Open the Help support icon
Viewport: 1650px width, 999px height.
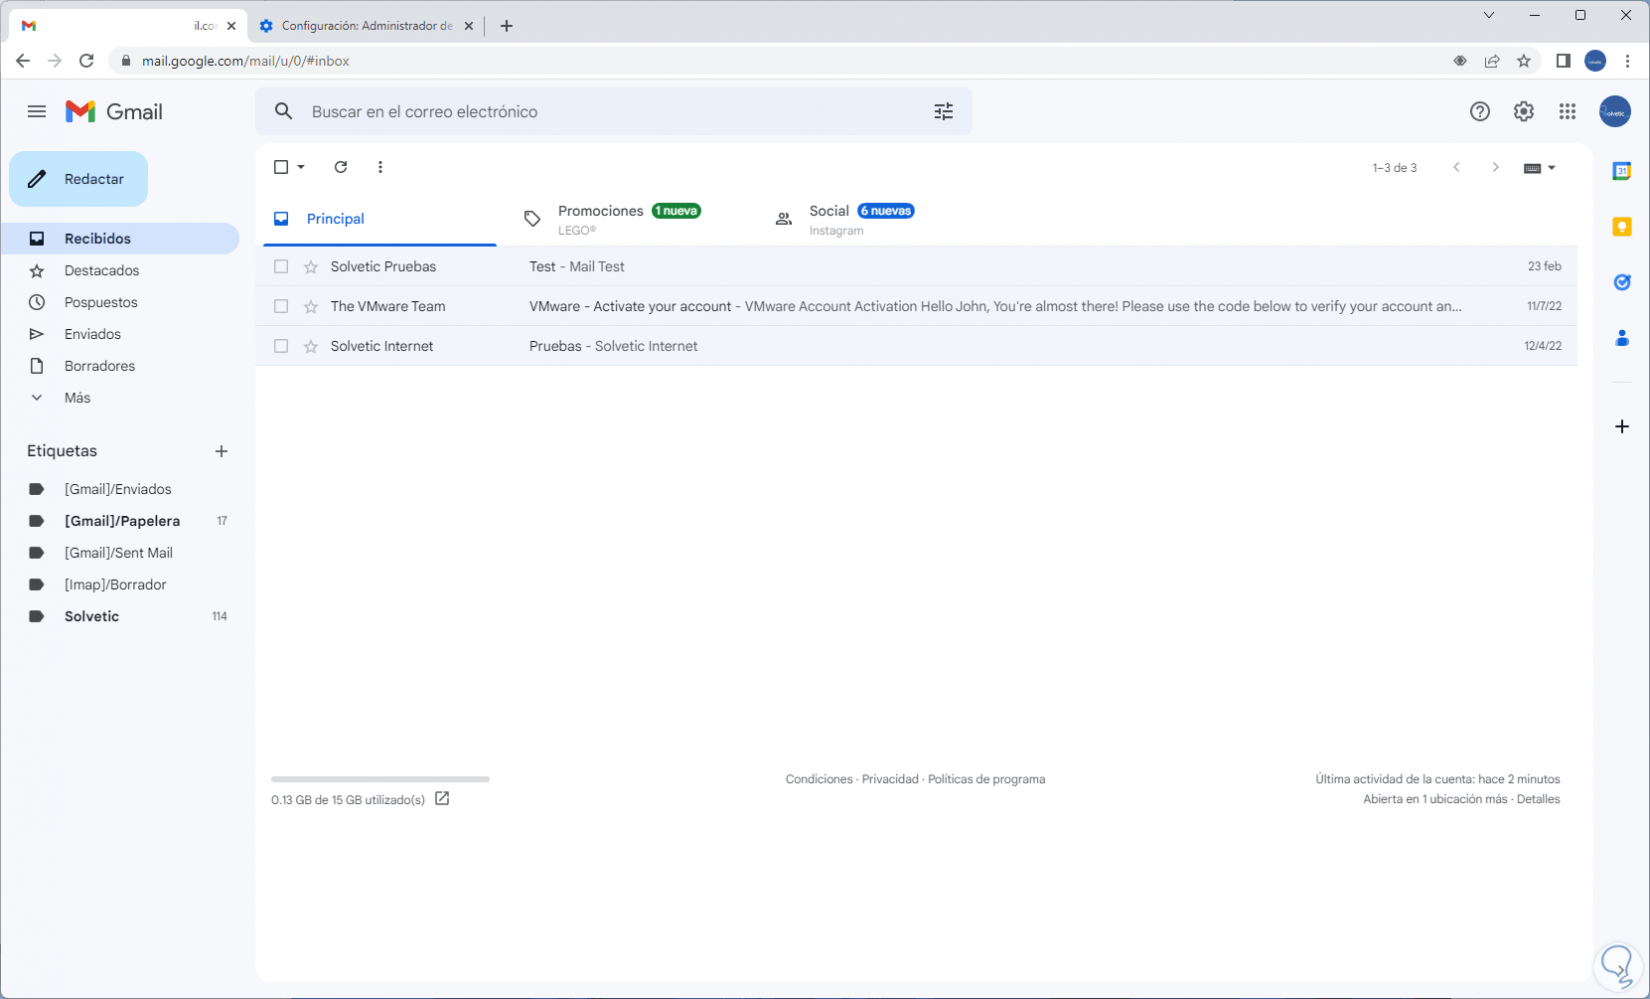(1479, 112)
